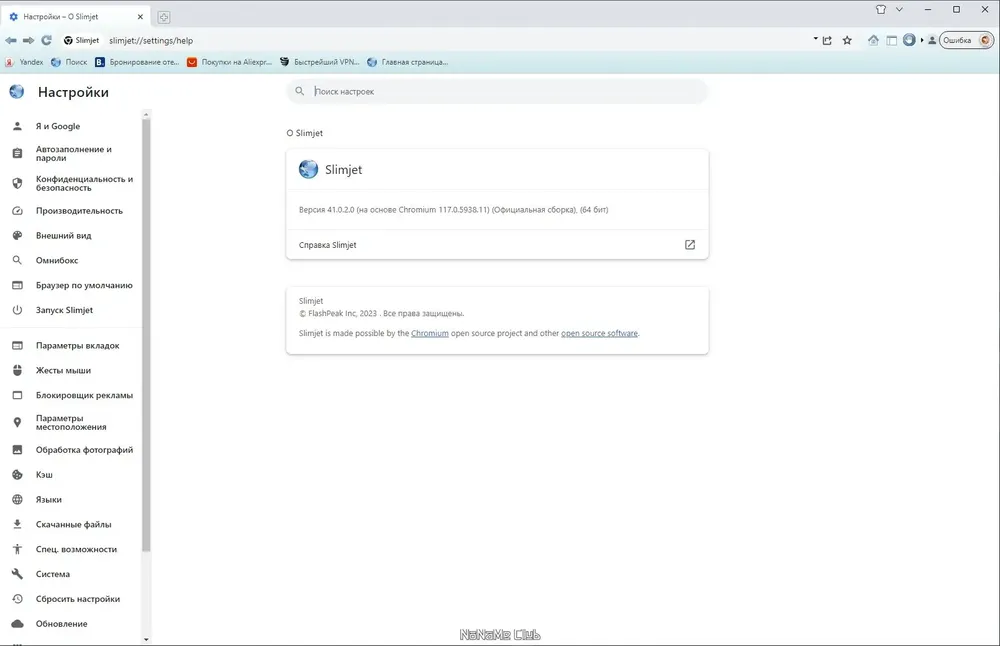1000x646 pixels.
Task: Select the Настройки – О Slimjet tab
Action: 75,17
